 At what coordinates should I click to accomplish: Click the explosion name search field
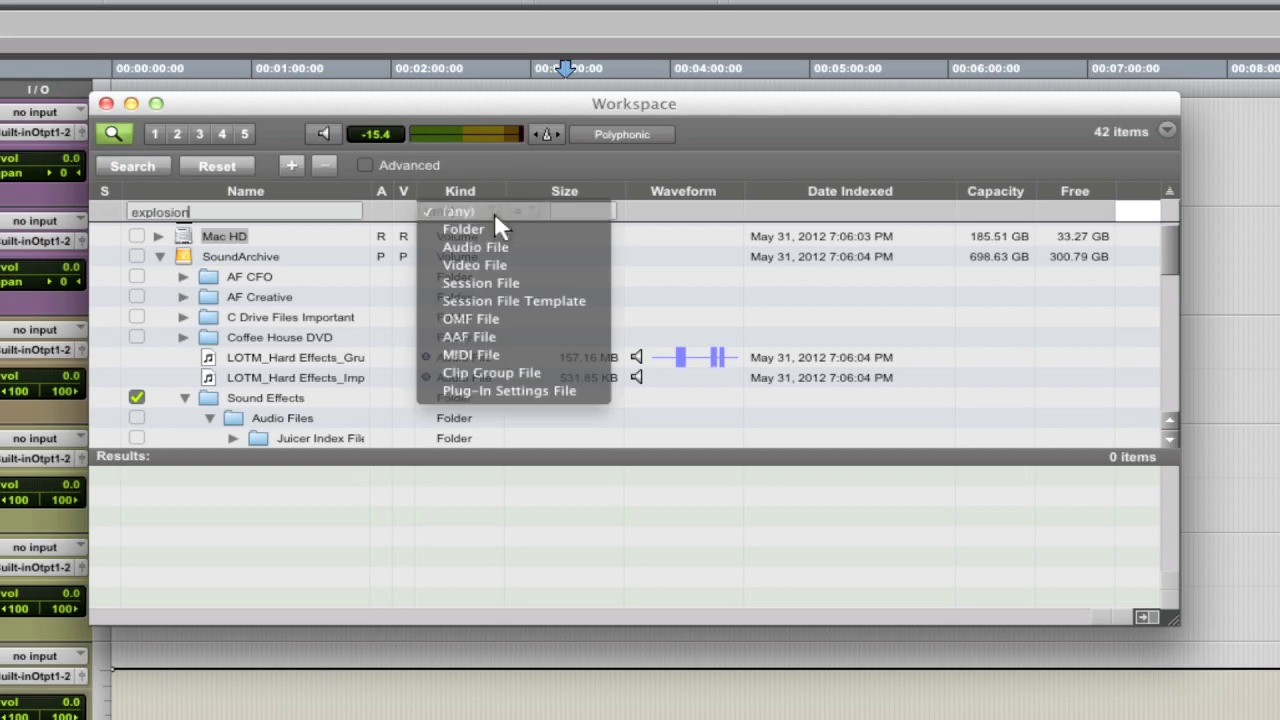pyautogui.click(x=245, y=212)
